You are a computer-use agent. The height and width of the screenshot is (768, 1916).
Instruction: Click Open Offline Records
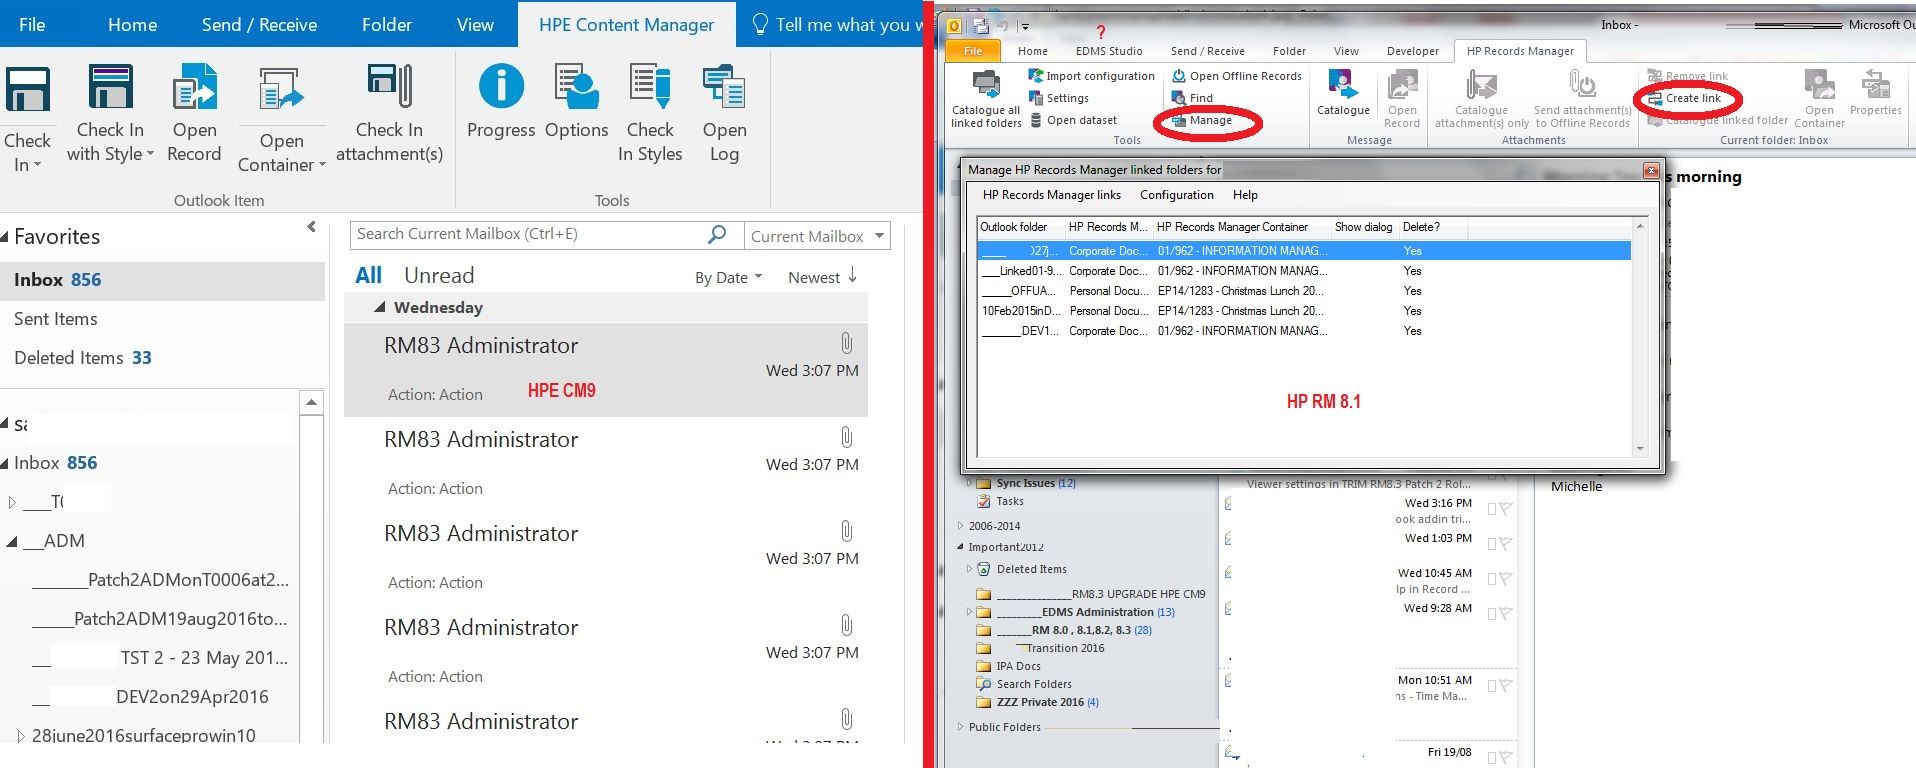pos(1236,76)
